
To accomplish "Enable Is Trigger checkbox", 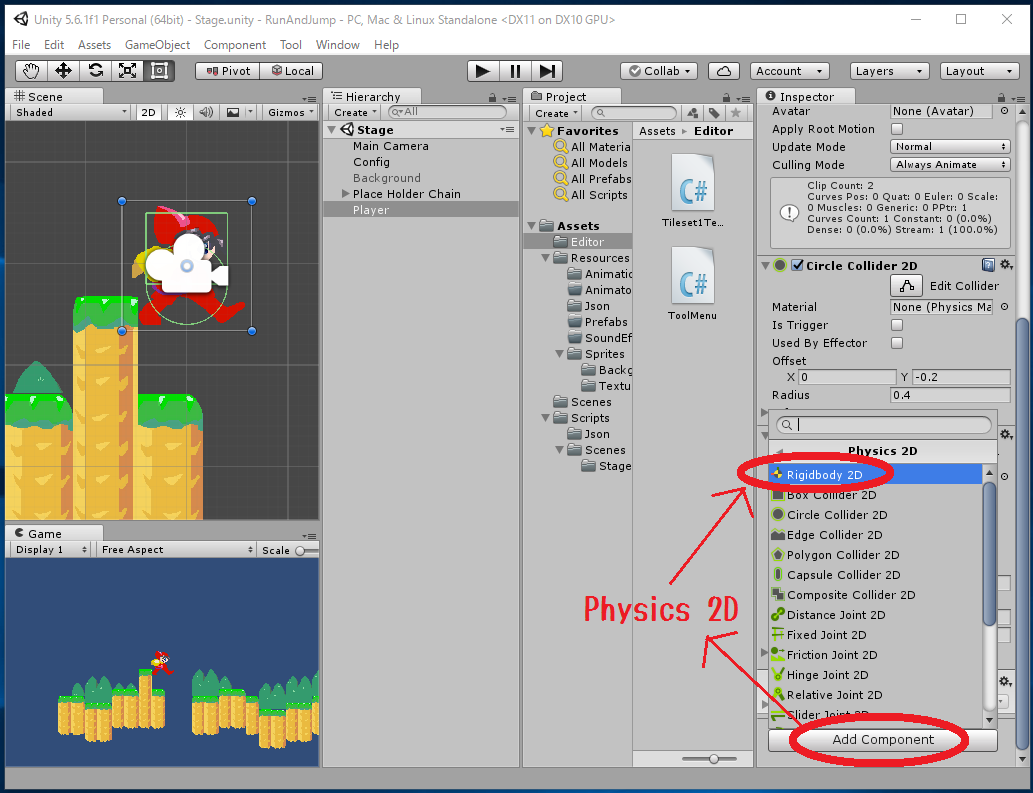I will point(897,325).
